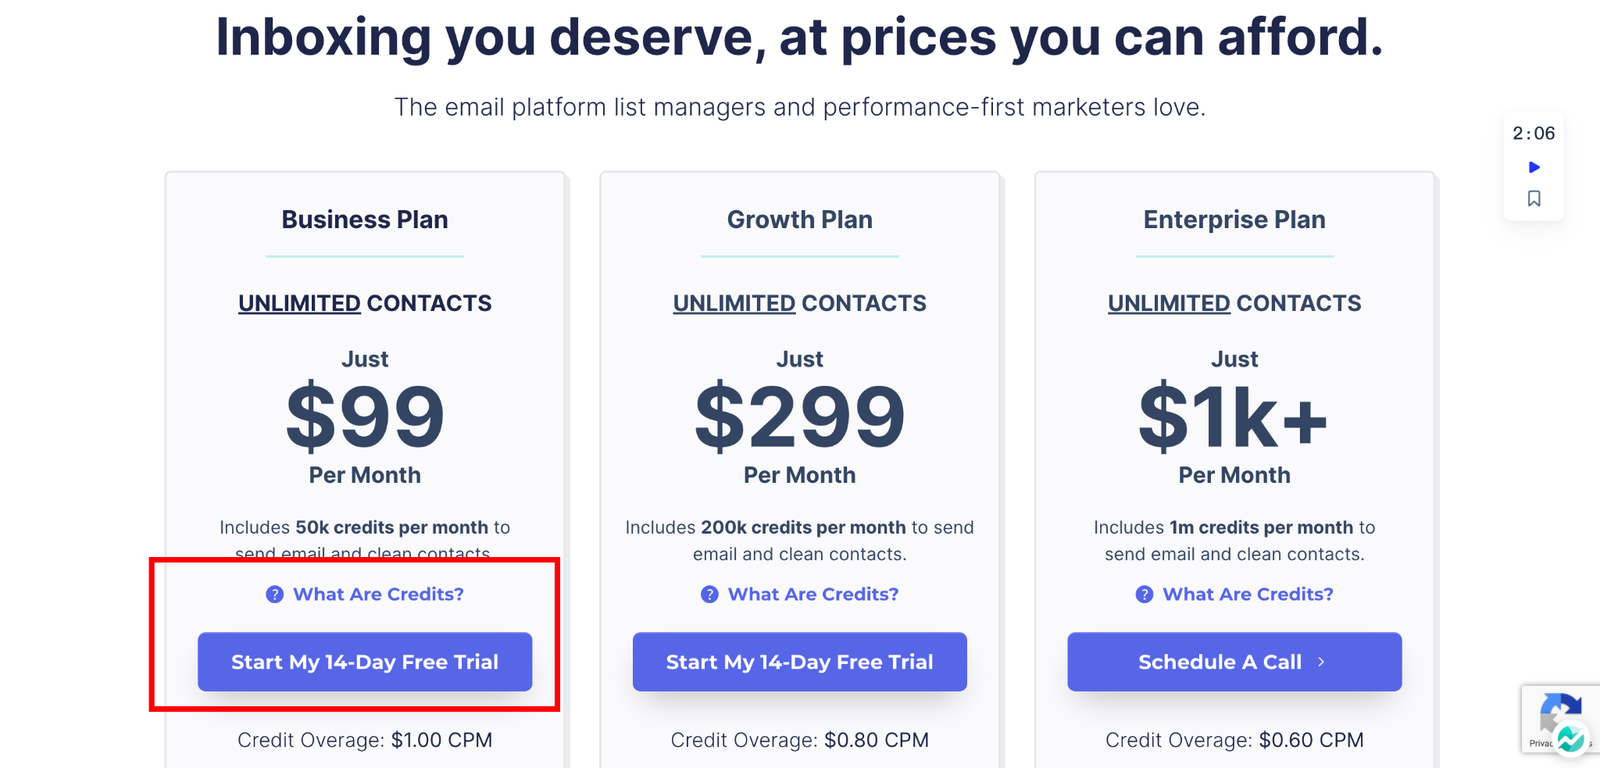
Task: Click the blue play icon under 2:06
Action: coord(1534,167)
